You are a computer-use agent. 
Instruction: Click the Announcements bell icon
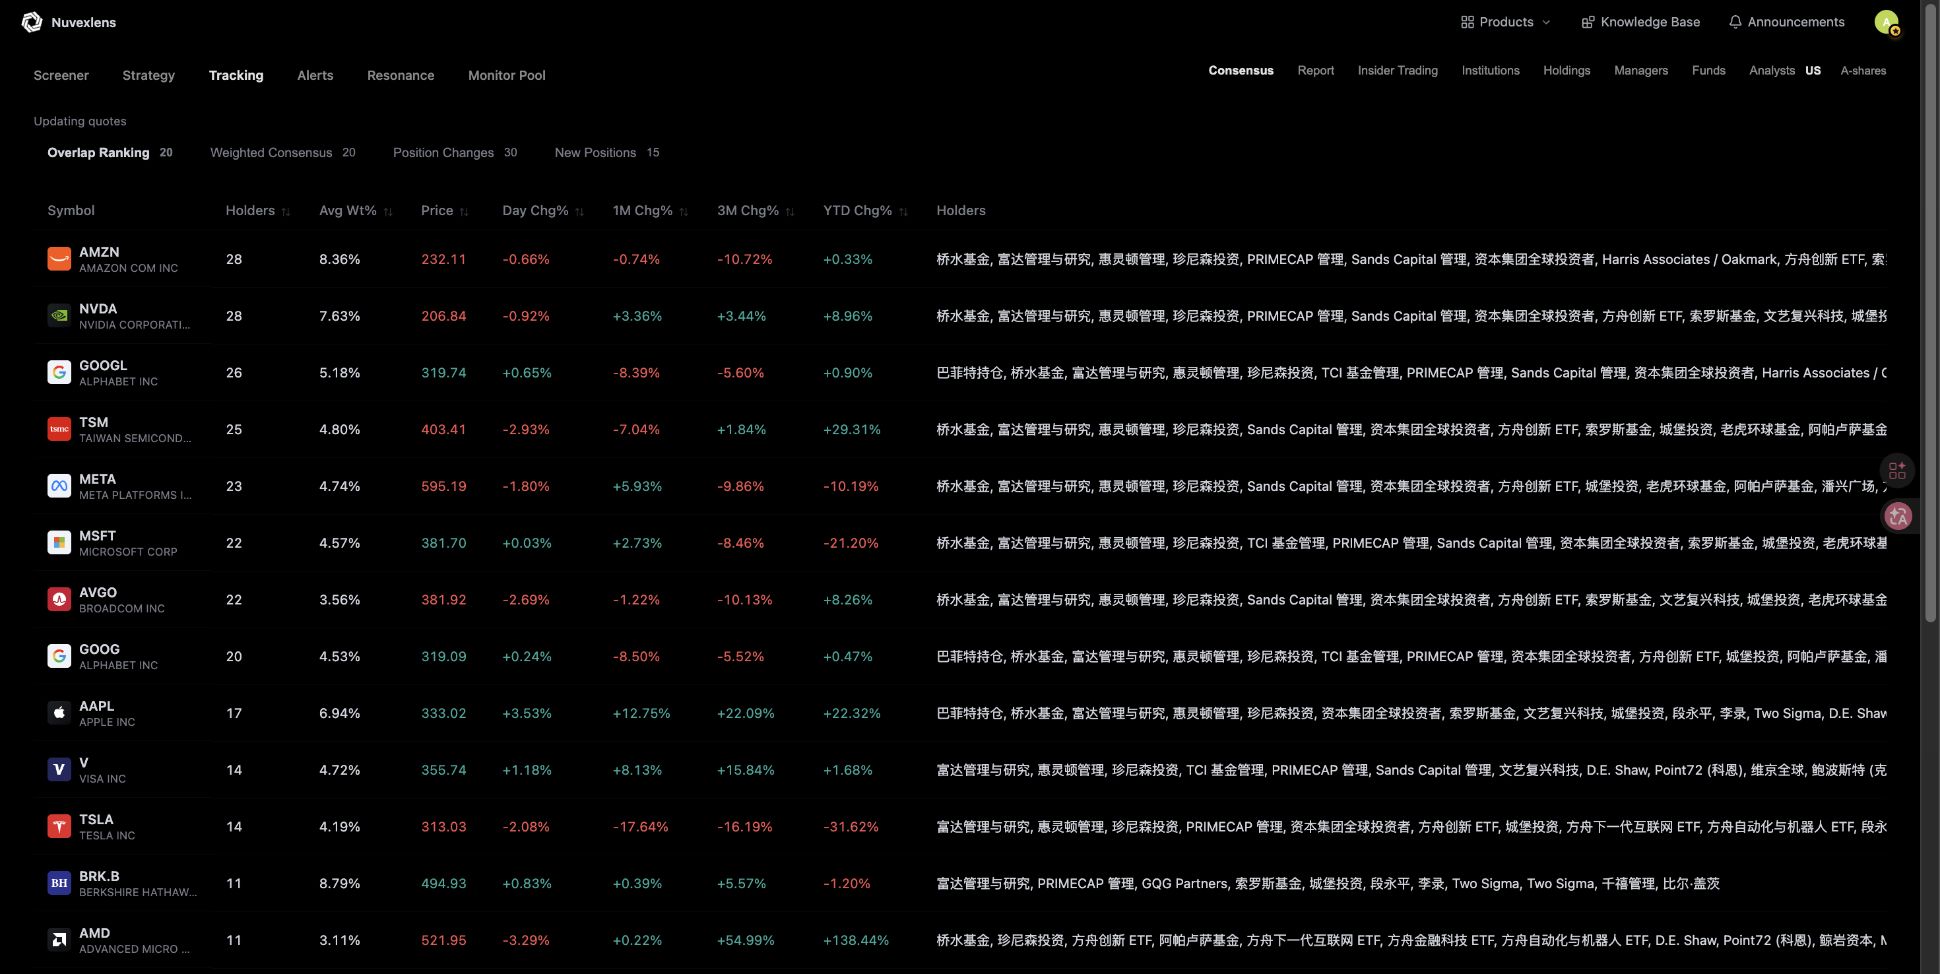click(x=1735, y=22)
